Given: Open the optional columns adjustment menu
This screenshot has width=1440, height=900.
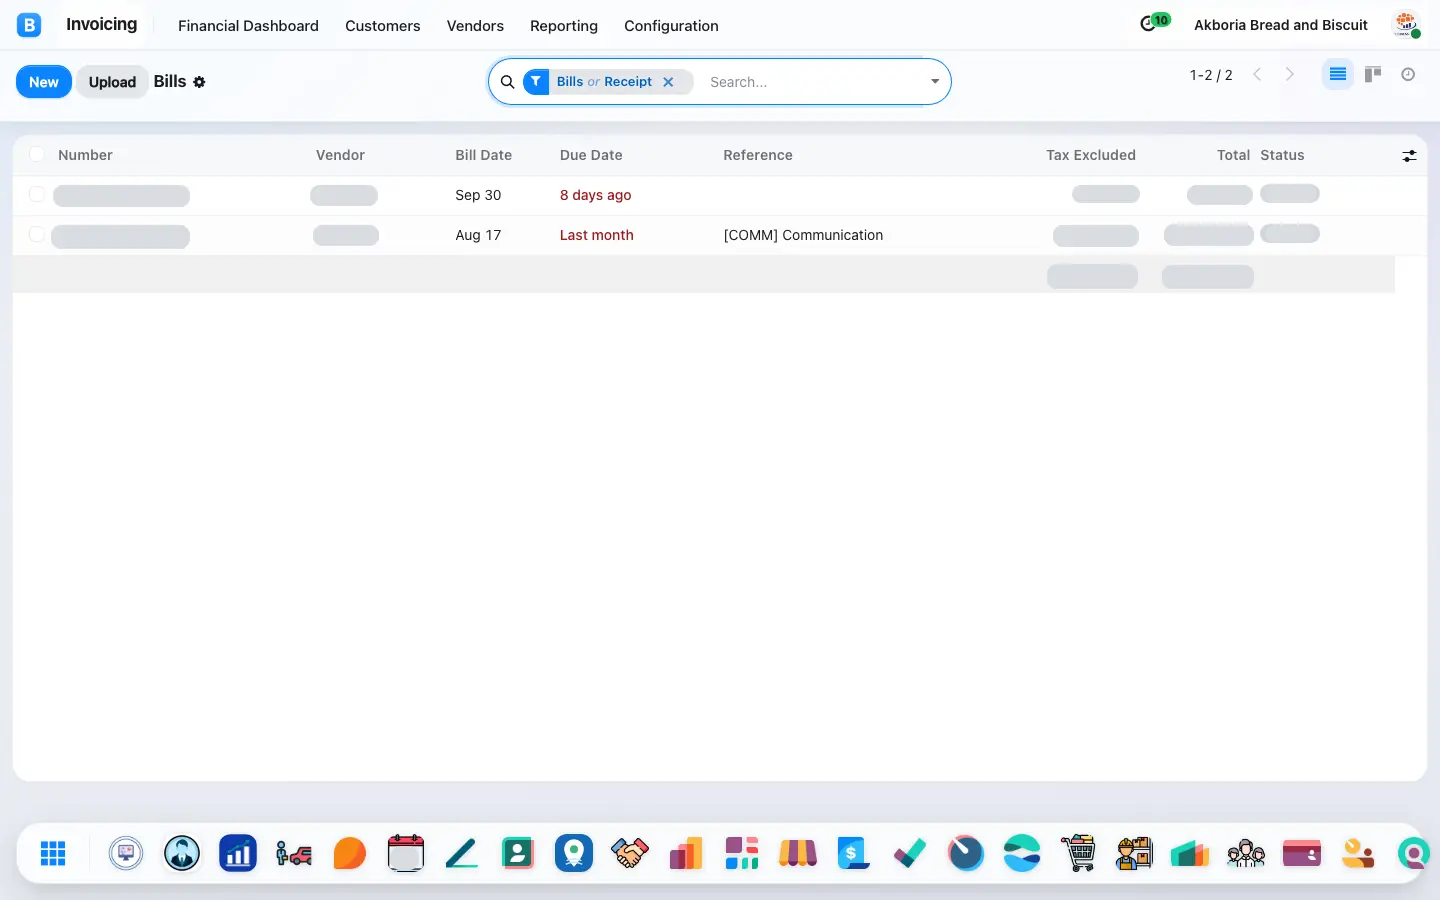Looking at the screenshot, I should tap(1409, 156).
